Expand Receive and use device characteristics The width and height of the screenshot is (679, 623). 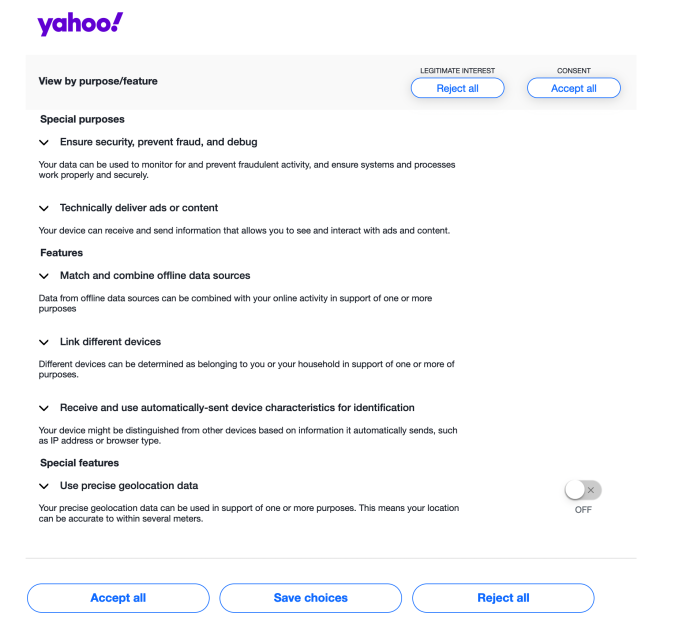(44, 409)
